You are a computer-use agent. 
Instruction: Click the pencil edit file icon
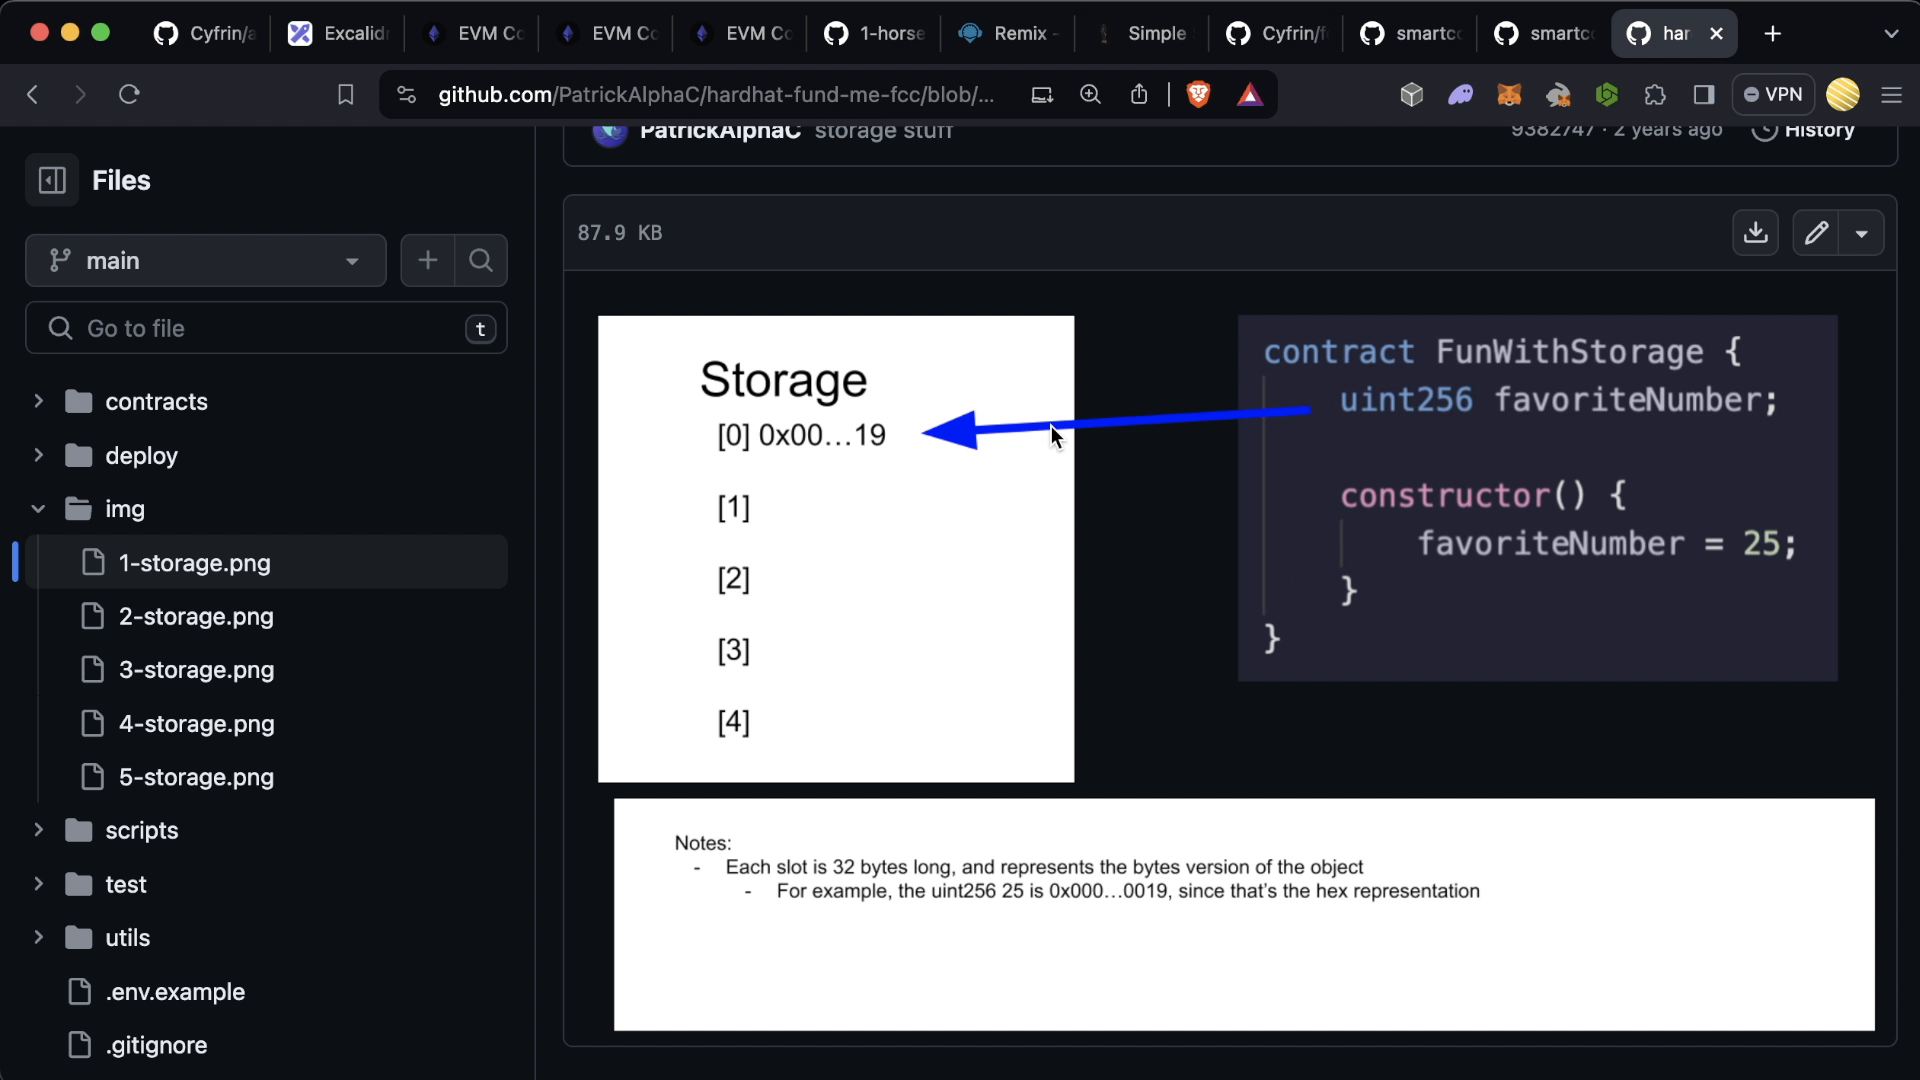pyautogui.click(x=1816, y=233)
